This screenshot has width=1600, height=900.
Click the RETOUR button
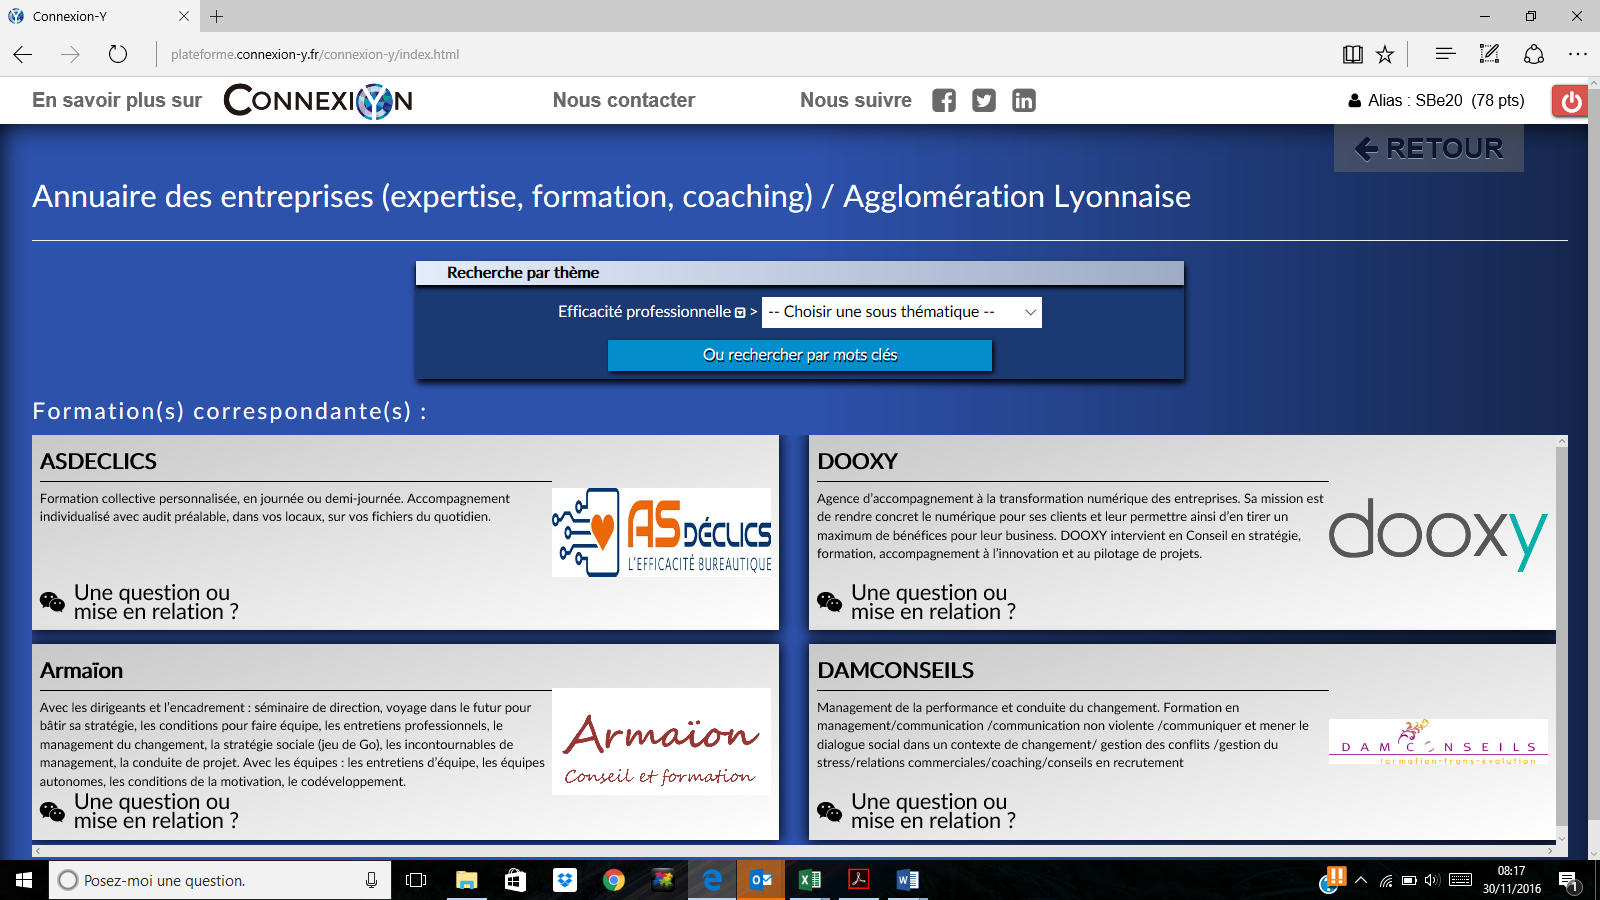tap(1429, 148)
